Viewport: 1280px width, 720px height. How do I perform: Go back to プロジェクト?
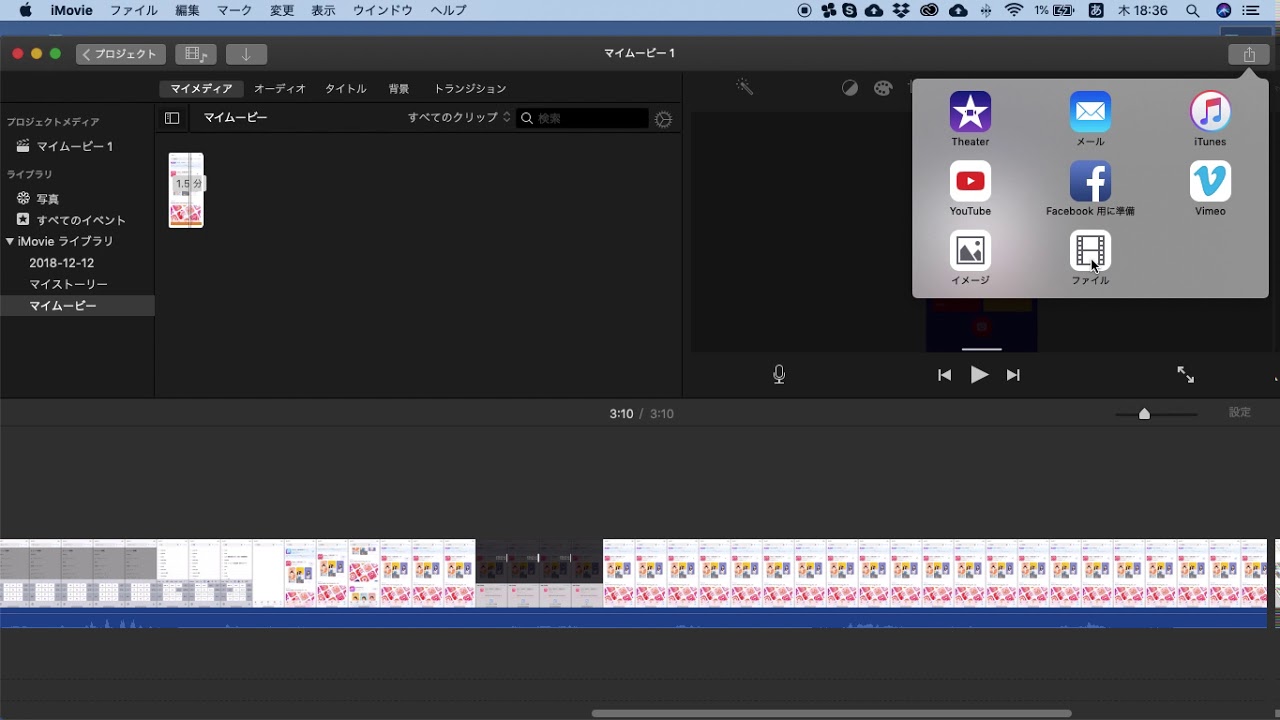[x=121, y=54]
